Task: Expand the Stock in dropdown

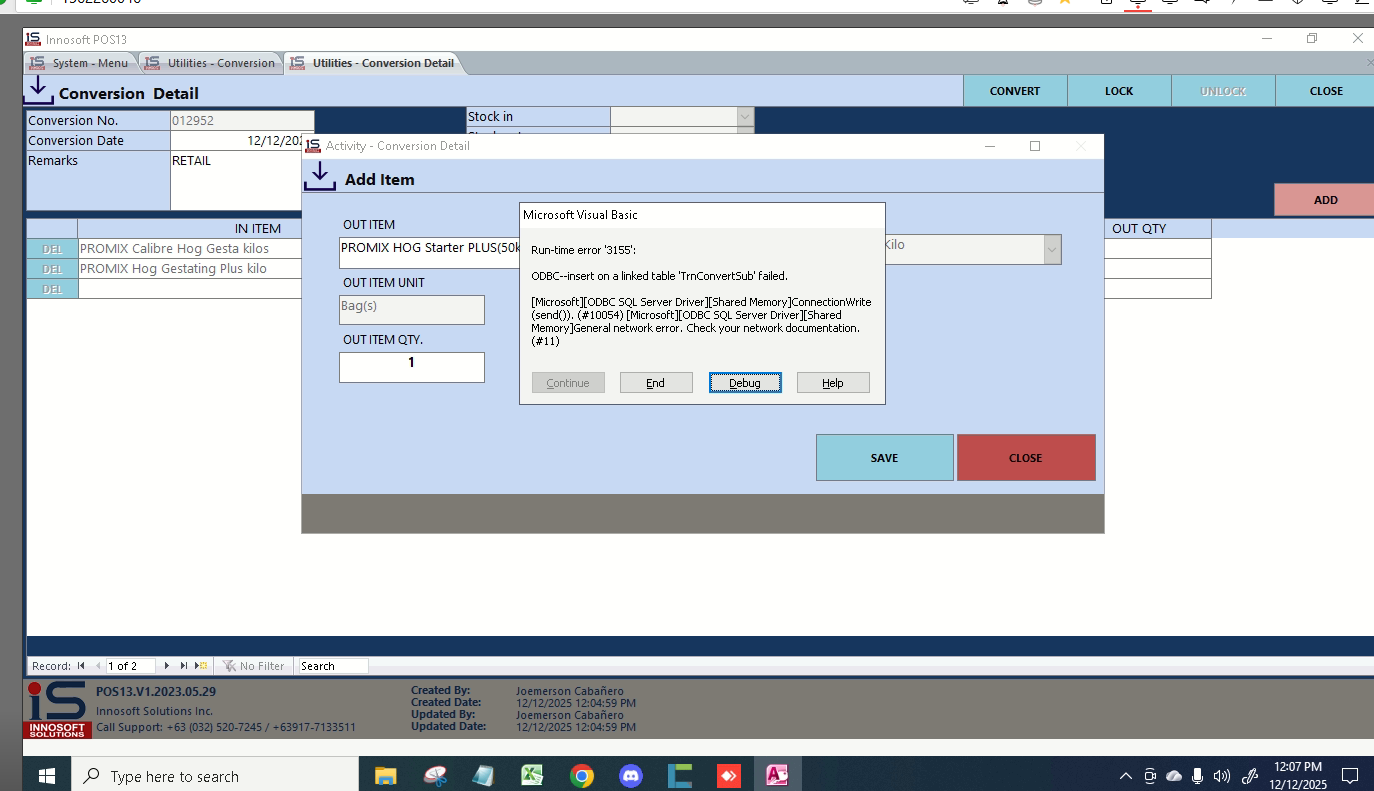Action: 744,117
